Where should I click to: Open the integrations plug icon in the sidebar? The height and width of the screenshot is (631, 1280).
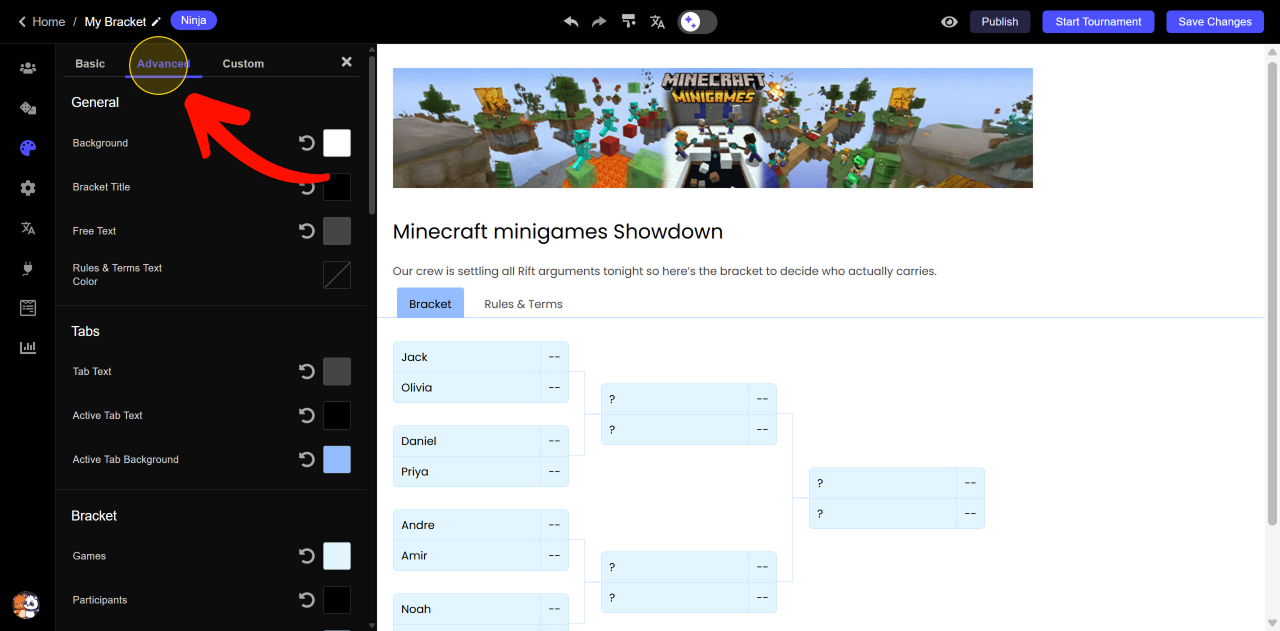click(28, 268)
